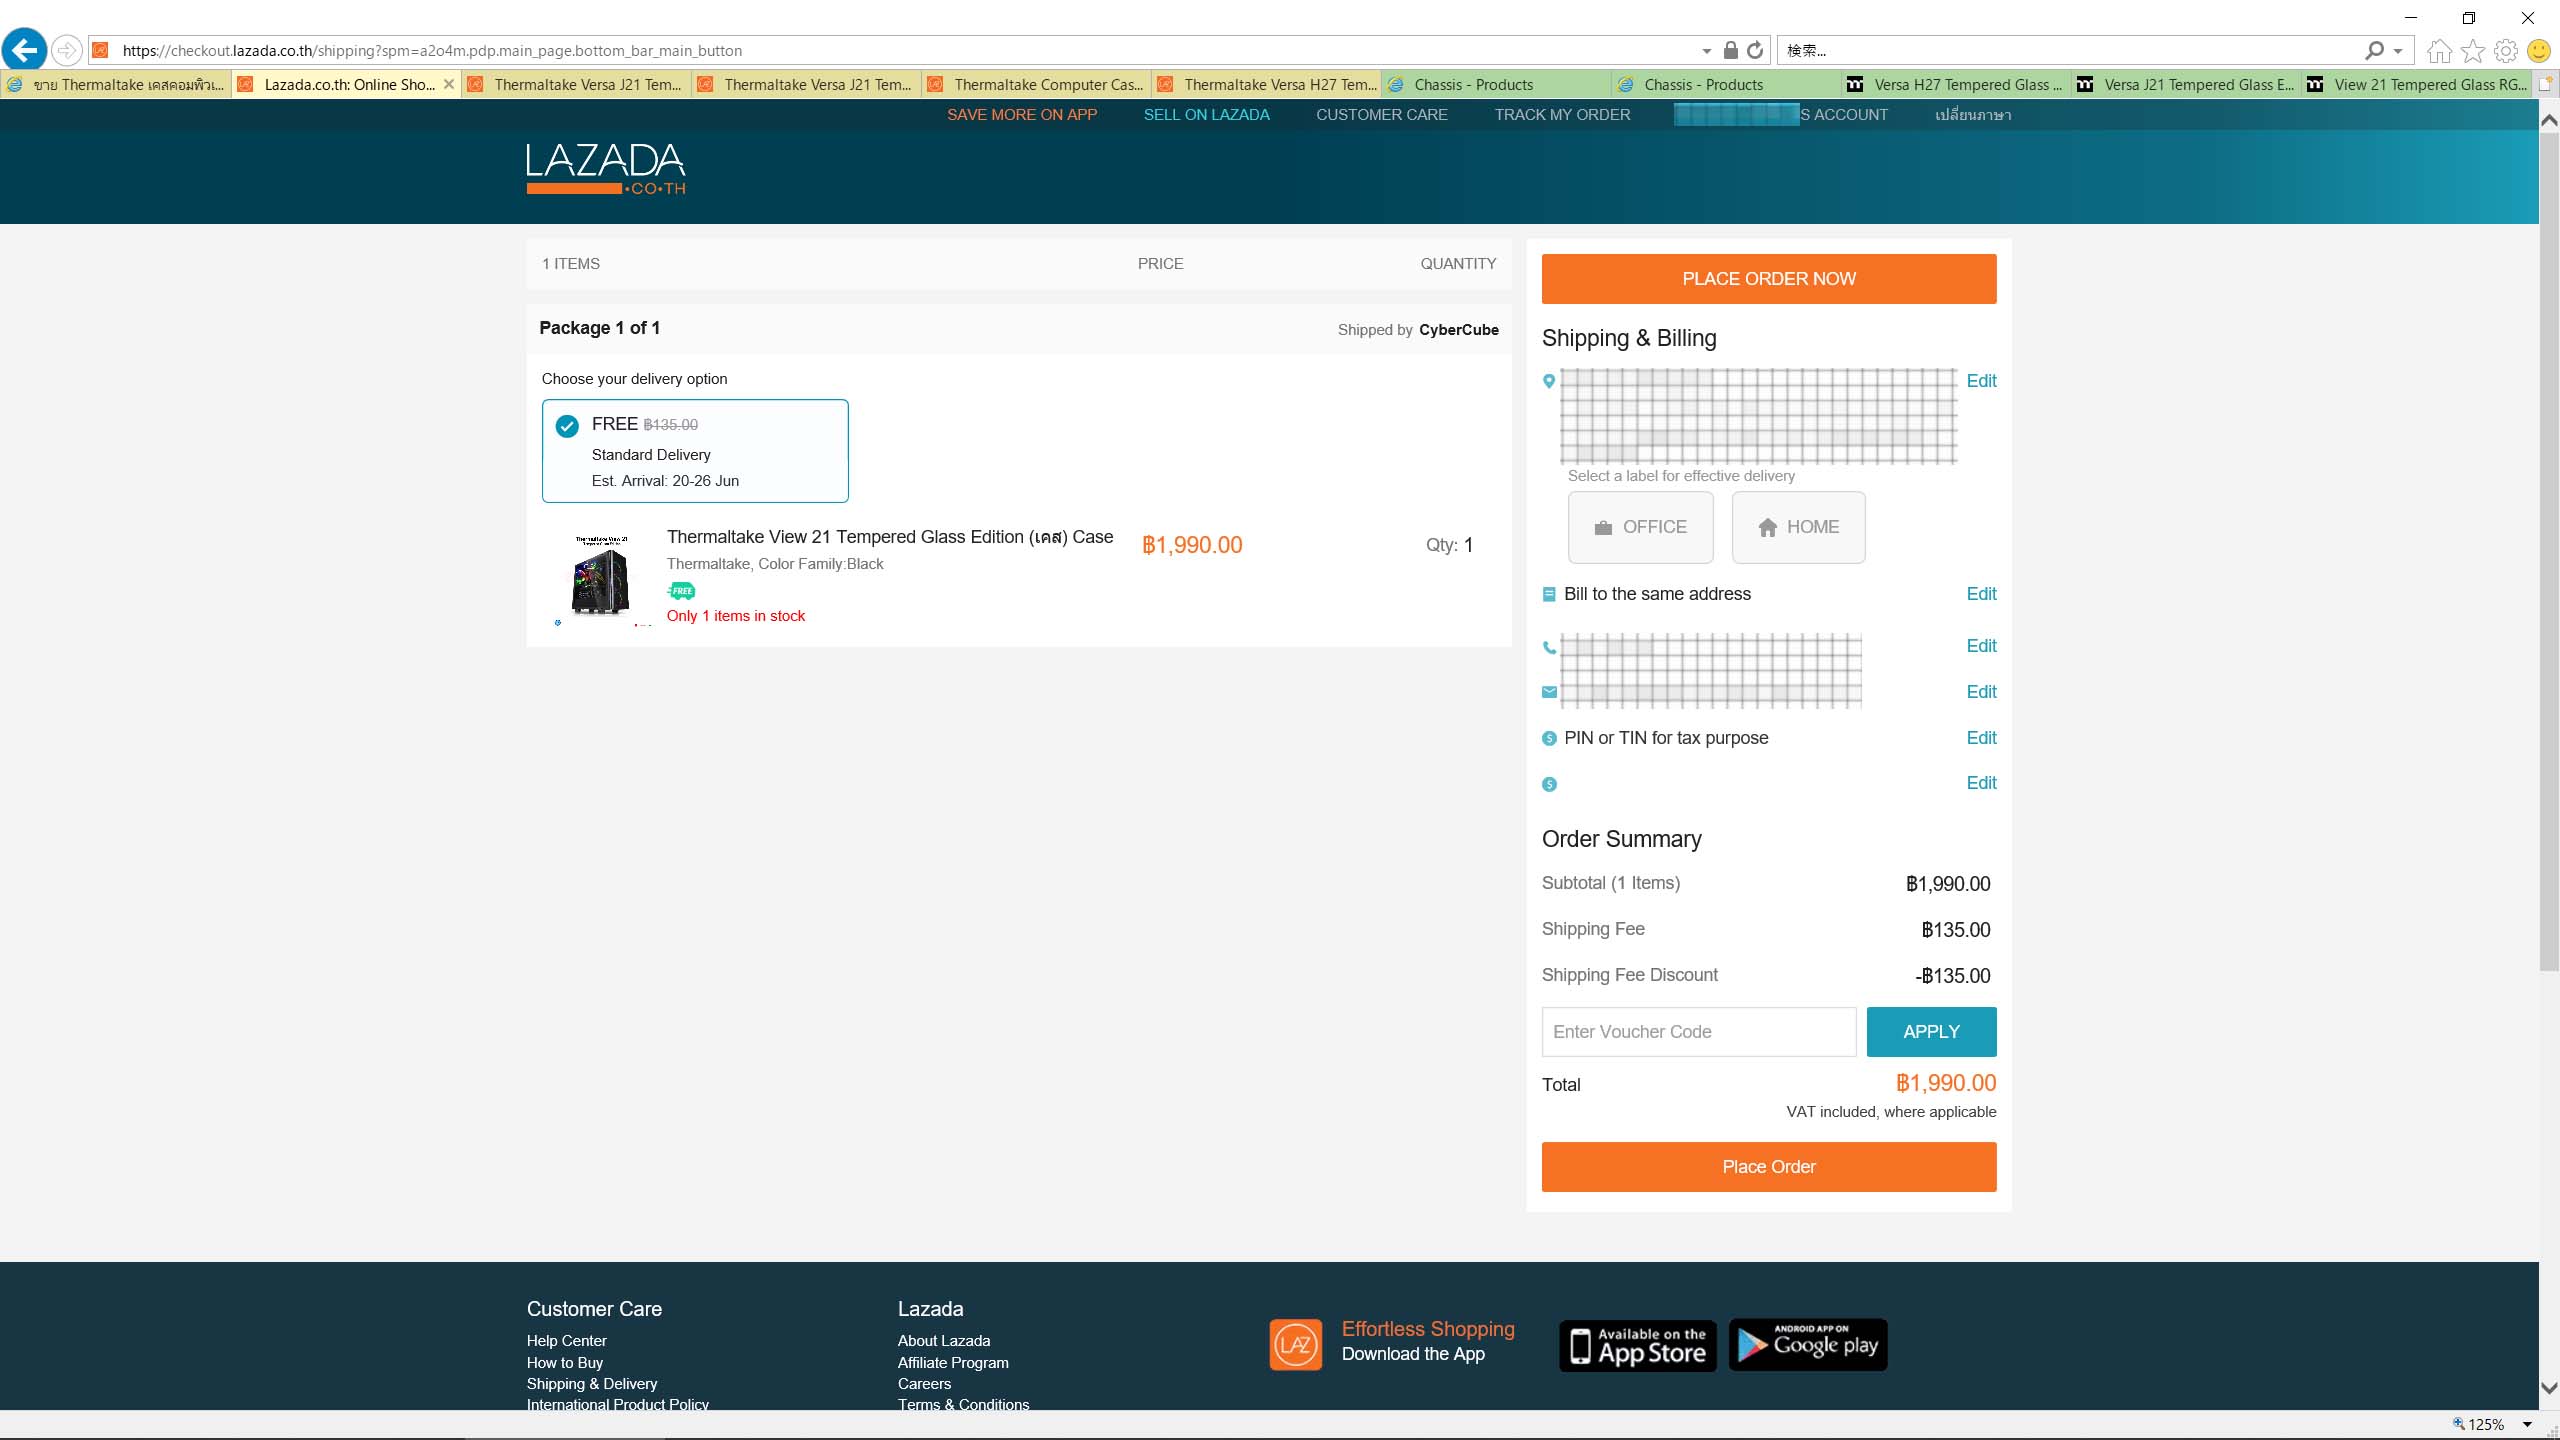Image resolution: width=2560 pixels, height=1440 pixels.
Task: Select the FREE Standard Delivery option
Action: (x=695, y=451)
